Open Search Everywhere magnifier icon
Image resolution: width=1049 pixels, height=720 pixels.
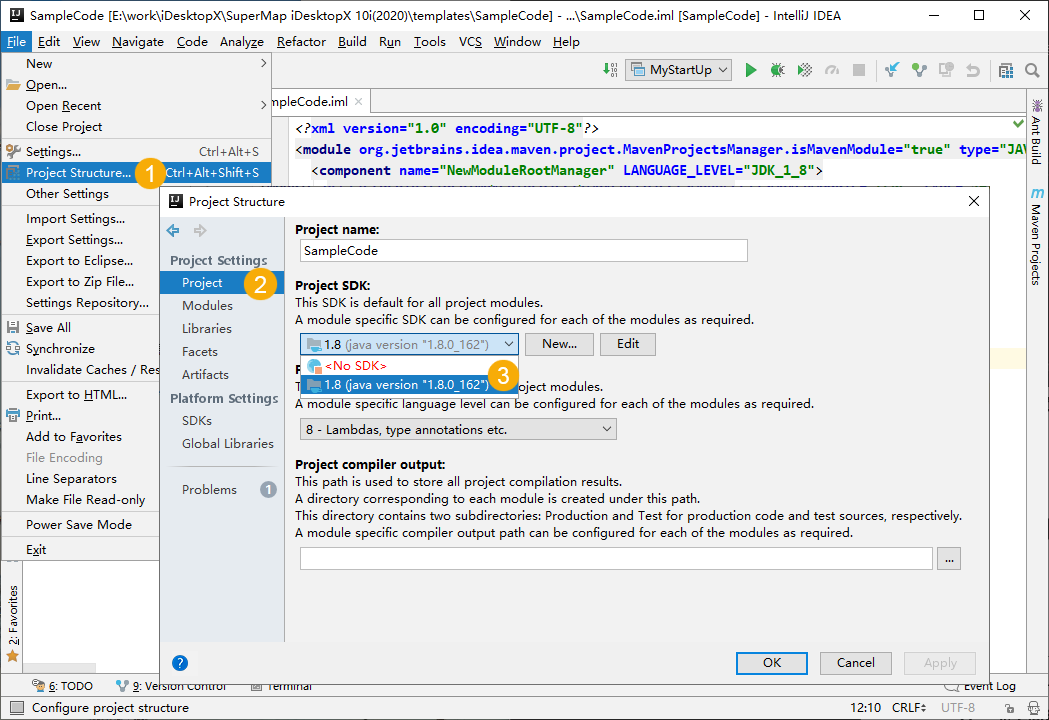(x=1032, y=70)
